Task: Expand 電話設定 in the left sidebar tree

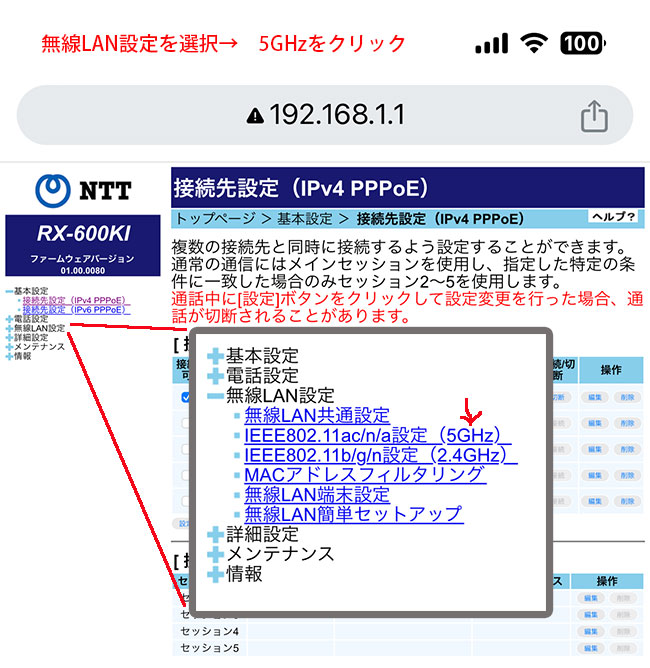Action: (9, 319)
